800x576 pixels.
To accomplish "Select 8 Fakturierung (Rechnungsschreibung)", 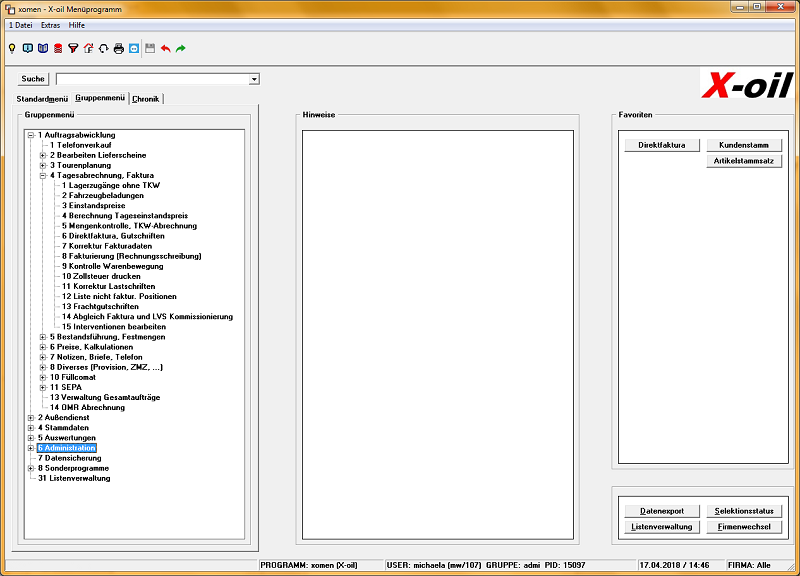I will point(132,256).
